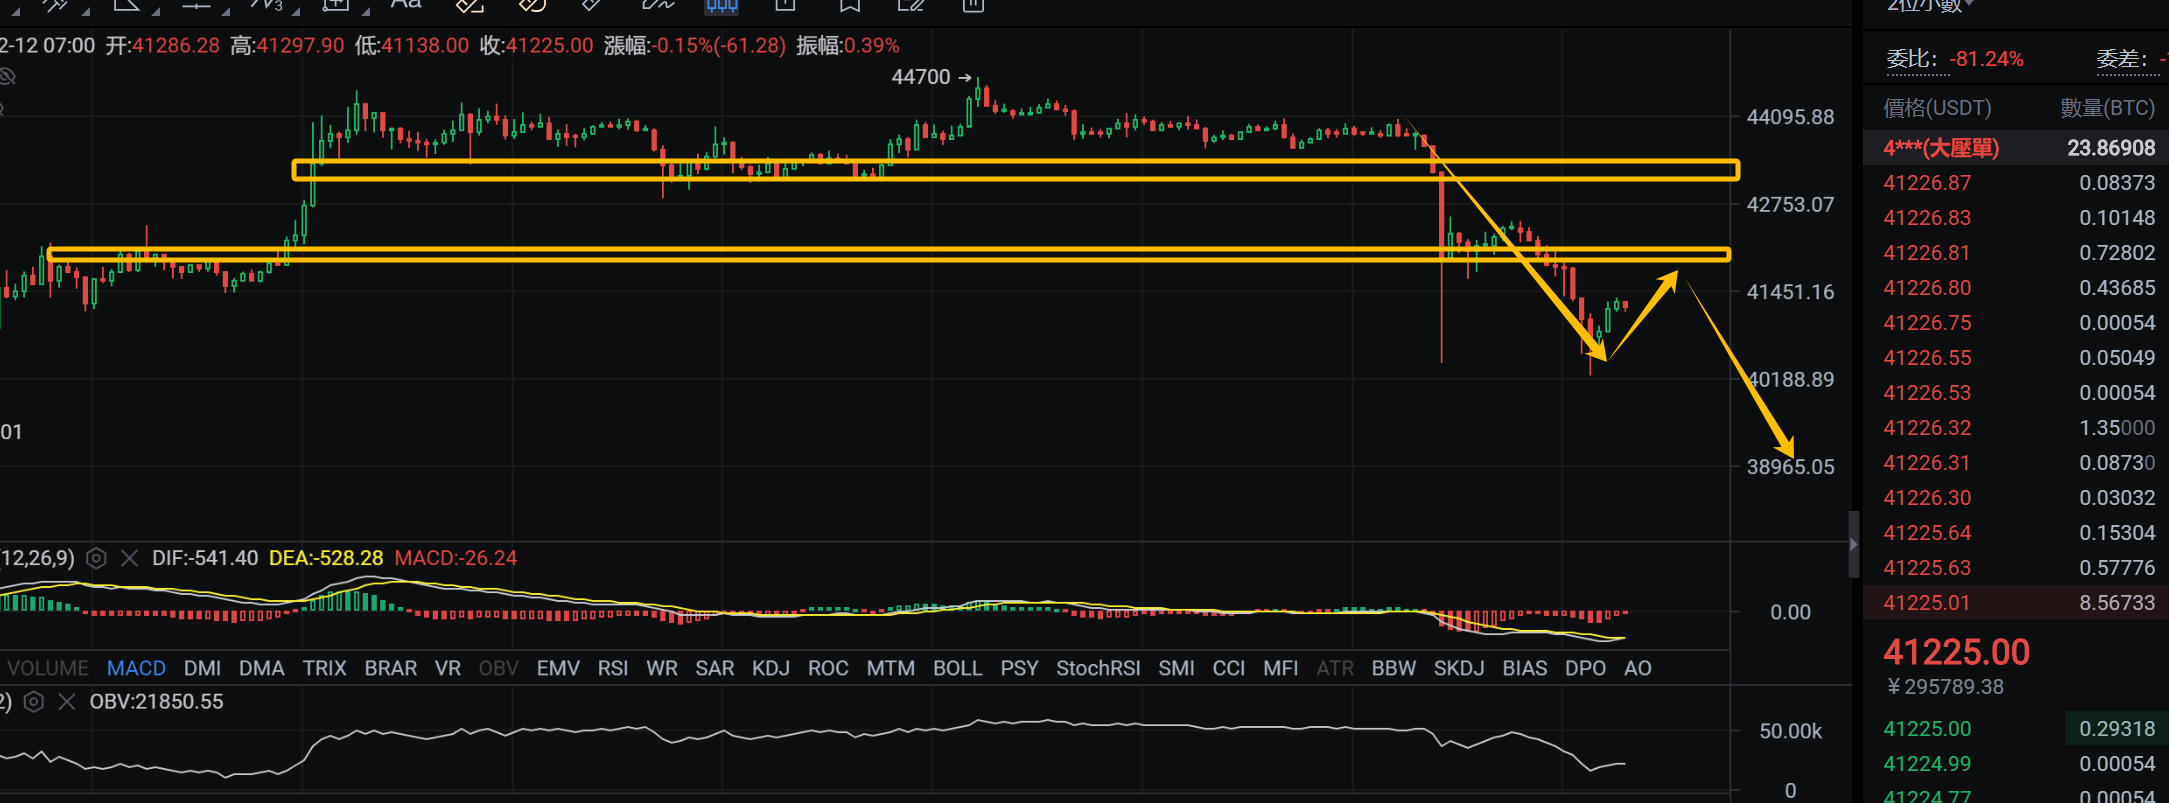Screen dimensions: 2169x803
Task: Click buy order price 41224.99
Action: pyautogui.click(x=1927, y=764)
